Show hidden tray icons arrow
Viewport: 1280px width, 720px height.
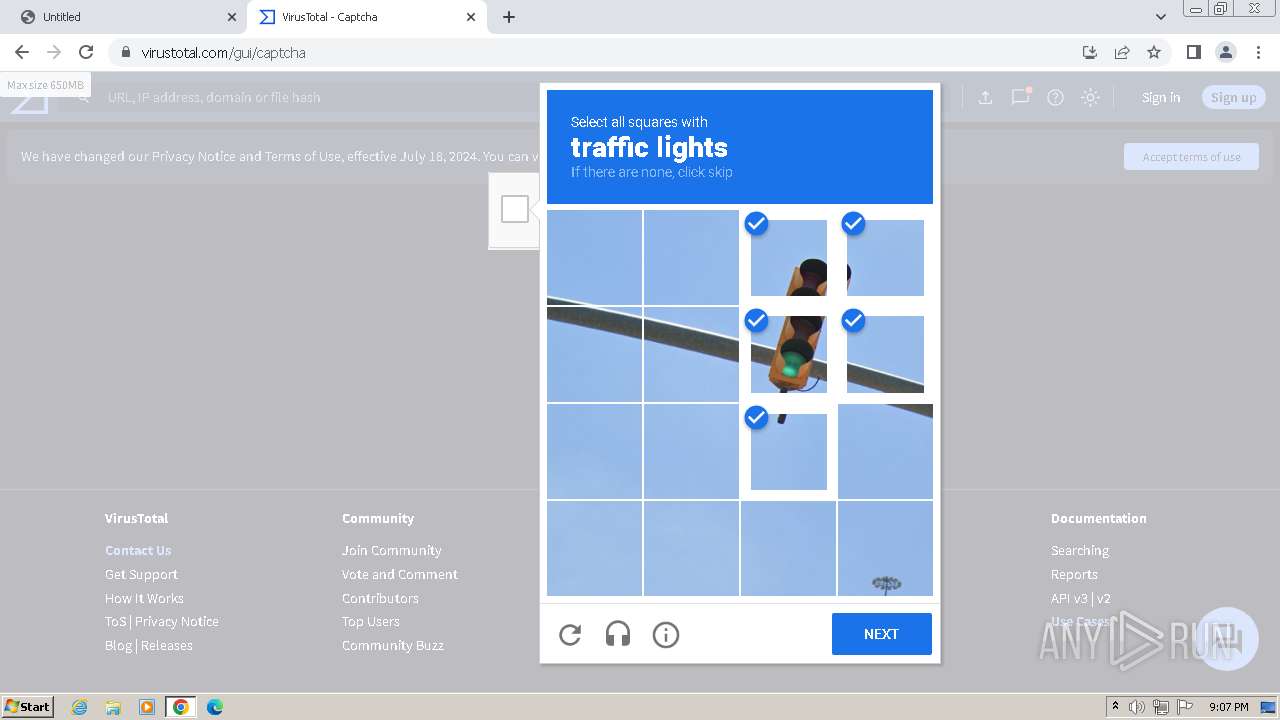1114,707
